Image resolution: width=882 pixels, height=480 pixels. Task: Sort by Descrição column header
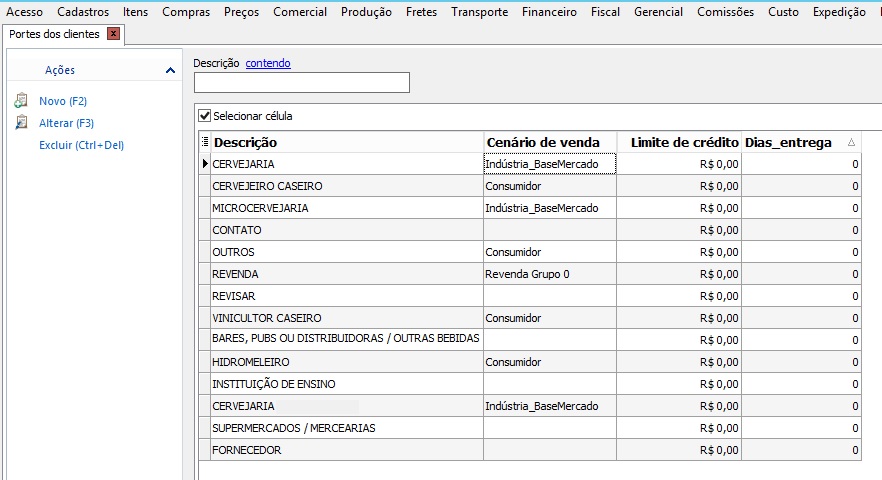click(347, 142)
